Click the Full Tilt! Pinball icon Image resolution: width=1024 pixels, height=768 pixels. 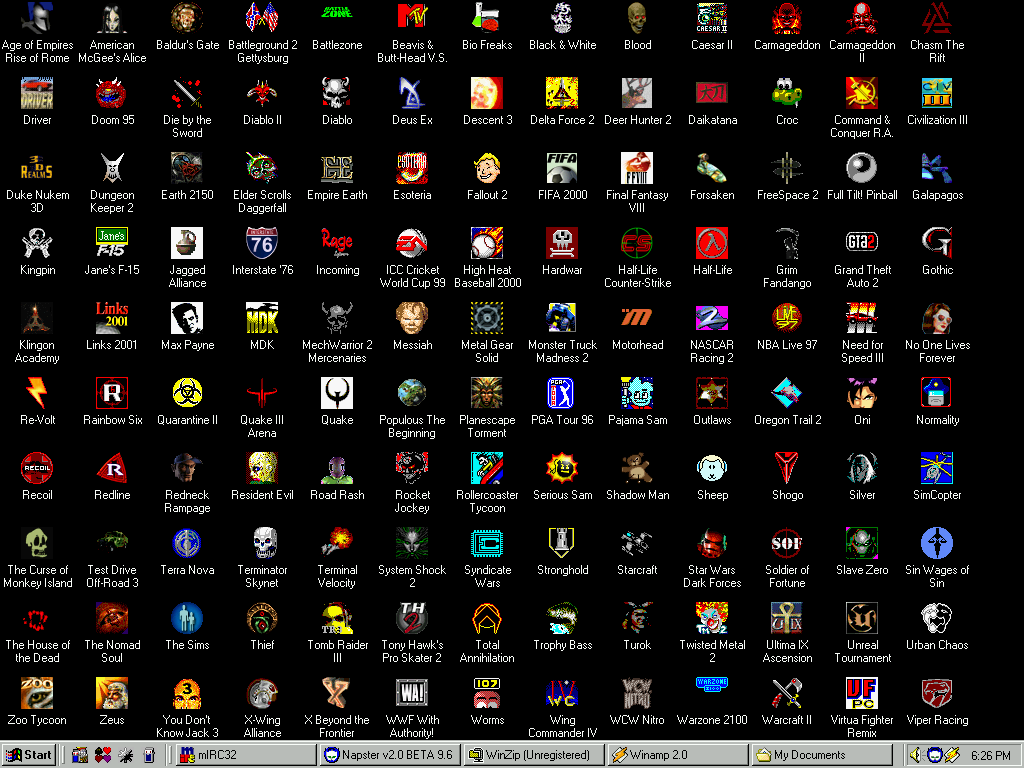862,168
